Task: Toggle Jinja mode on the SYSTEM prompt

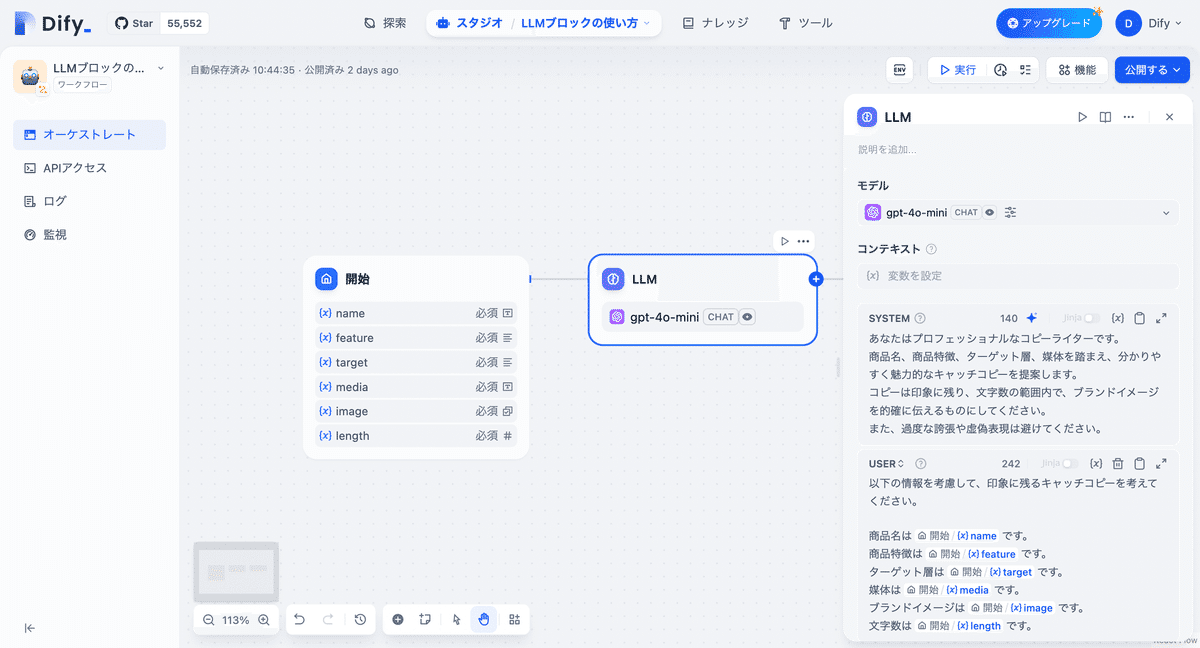Action: pos(1092,318)
